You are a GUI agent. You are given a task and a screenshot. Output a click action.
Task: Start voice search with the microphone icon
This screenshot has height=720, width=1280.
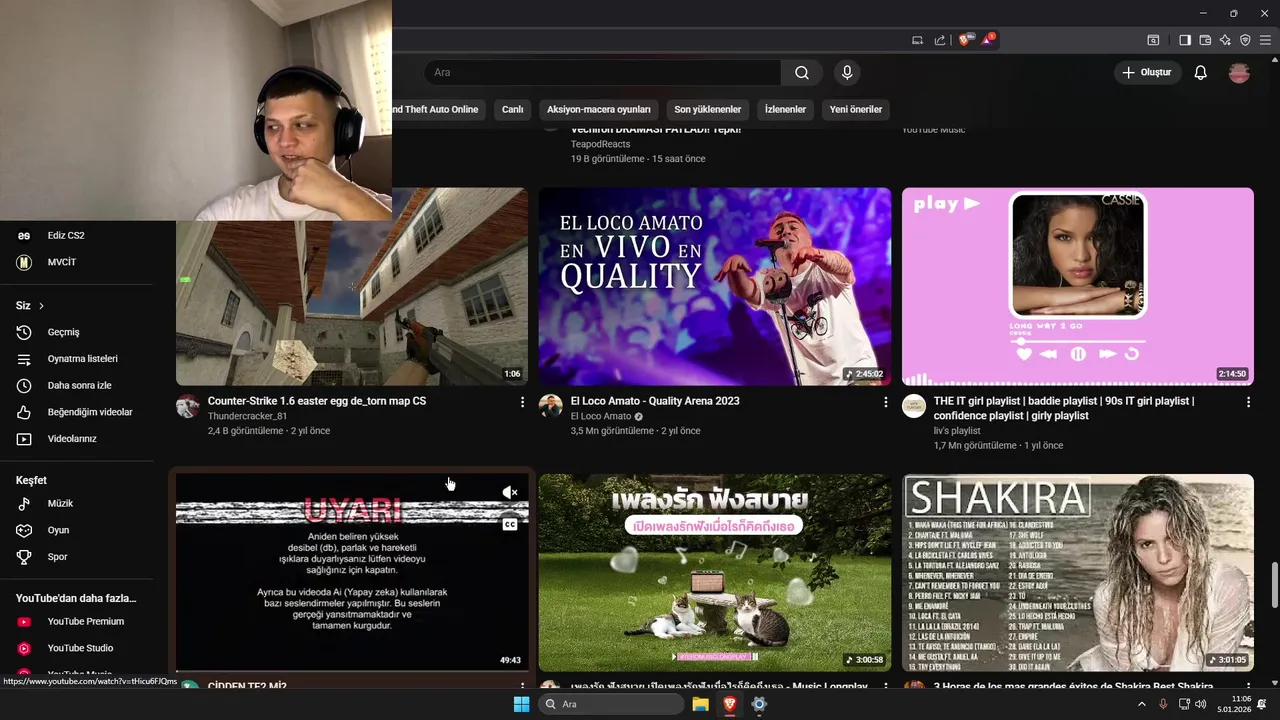click(847, 72)
